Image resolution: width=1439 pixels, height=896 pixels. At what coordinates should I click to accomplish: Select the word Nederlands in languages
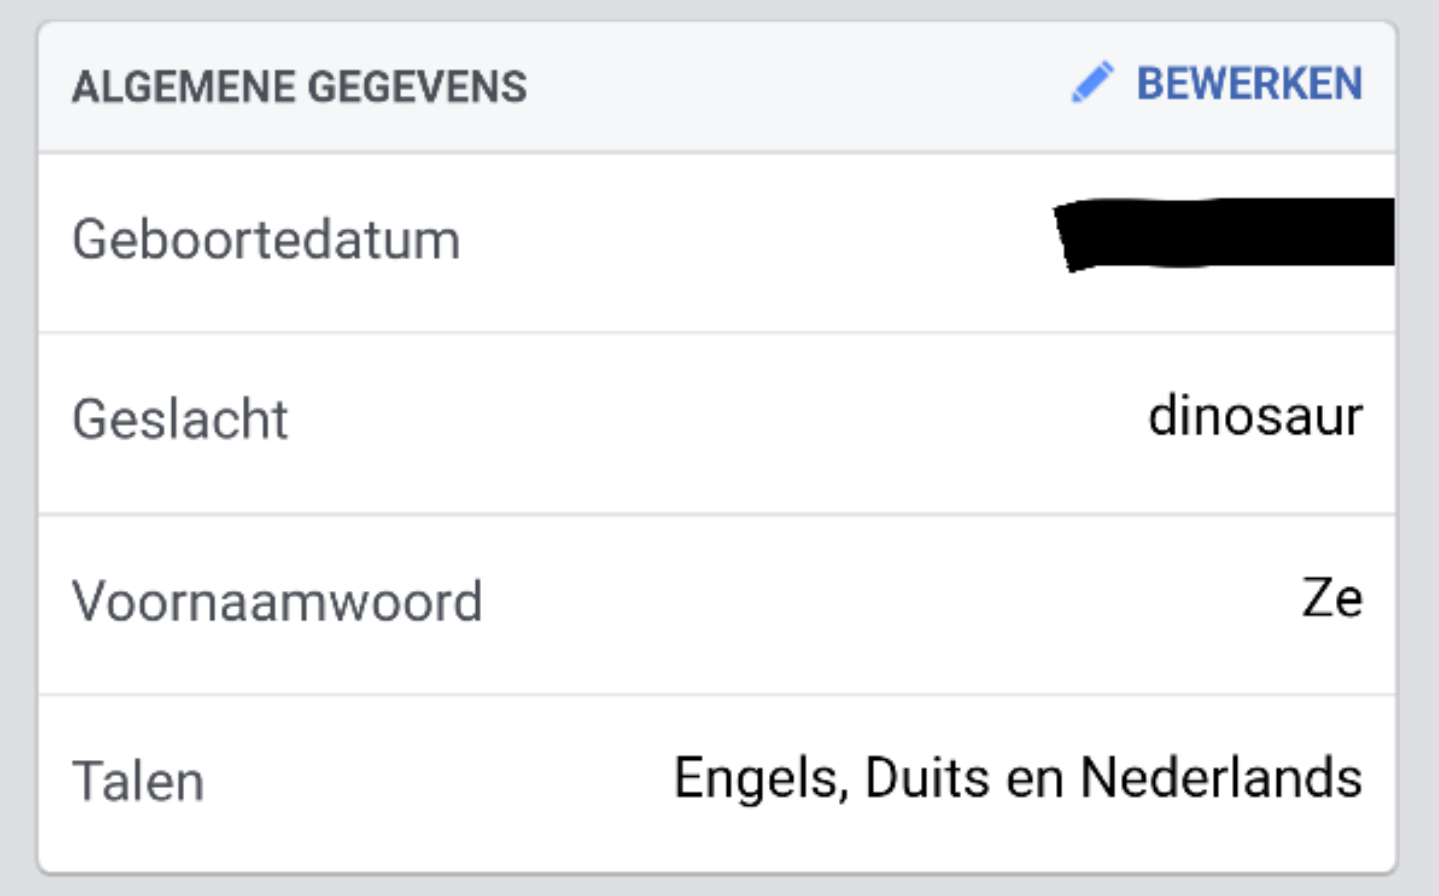click(x=1221, y=778)
